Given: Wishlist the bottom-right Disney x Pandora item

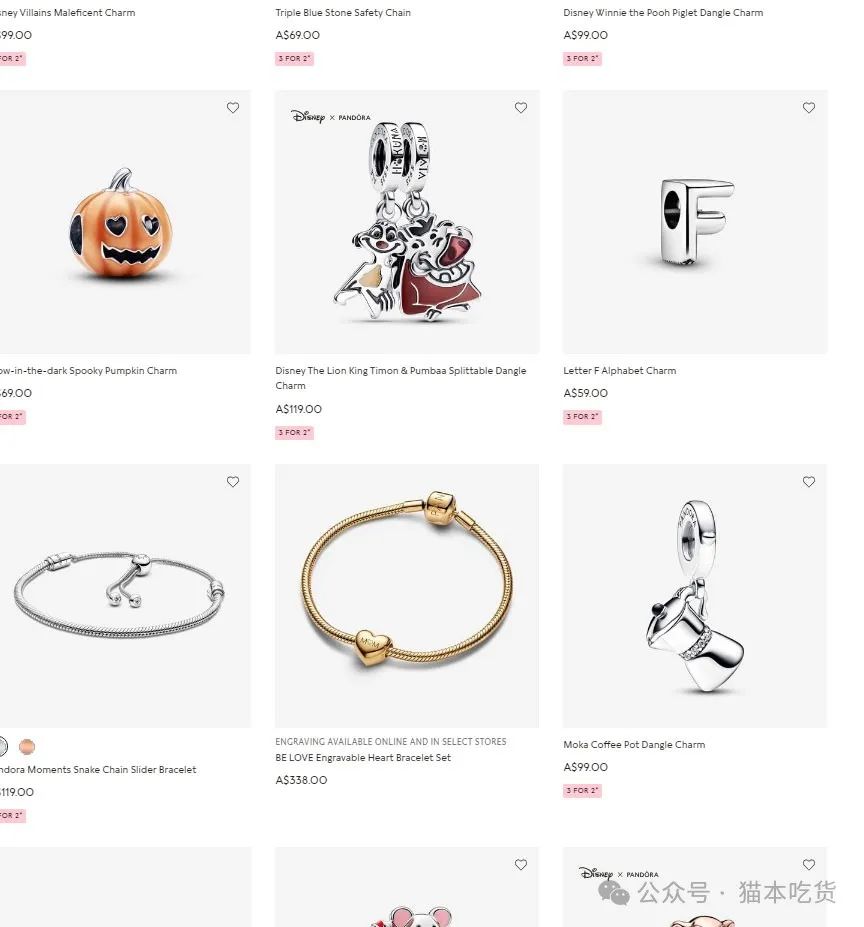Looking at the screenshot, I should coord(809,865).
